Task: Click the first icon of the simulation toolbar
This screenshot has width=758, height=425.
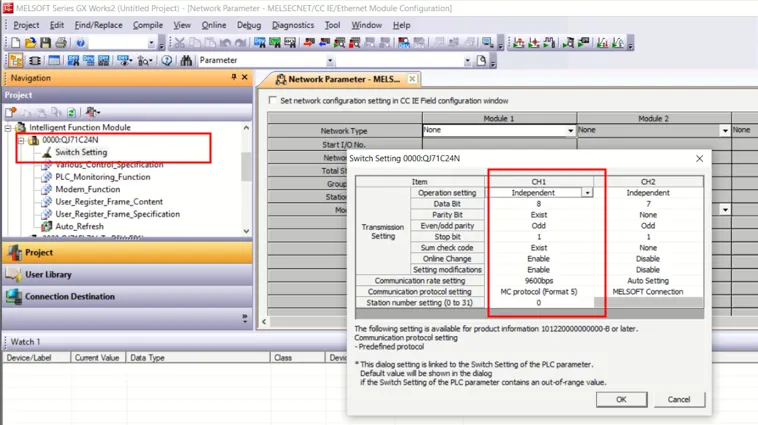Action: [x=519, y=43]
